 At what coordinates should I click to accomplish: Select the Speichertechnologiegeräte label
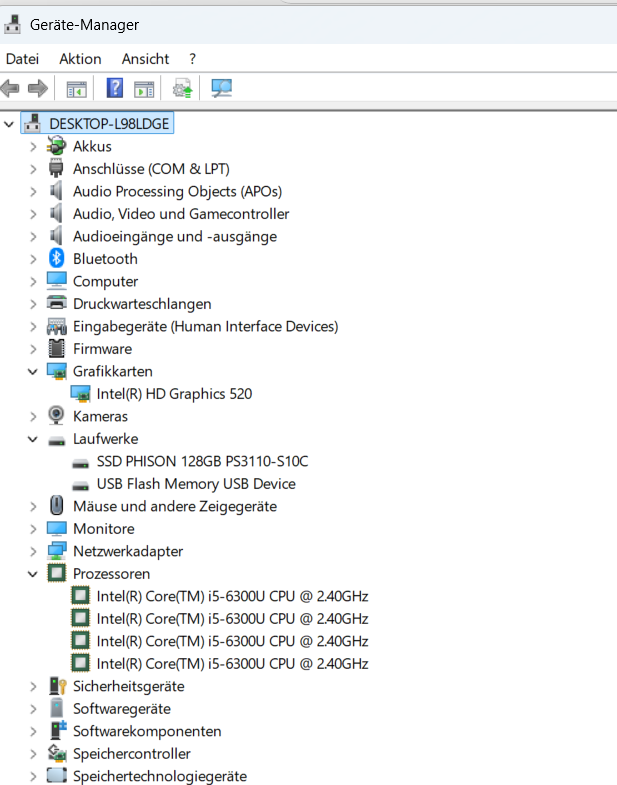[x=160, y=776]
